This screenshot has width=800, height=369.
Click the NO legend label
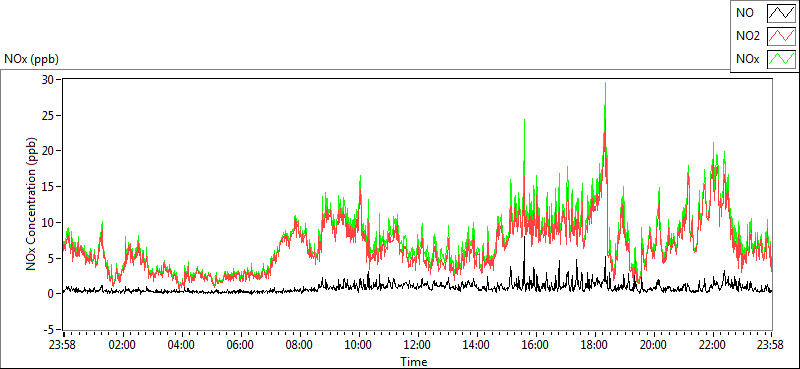pyautogui.click(x=744, y=14)
